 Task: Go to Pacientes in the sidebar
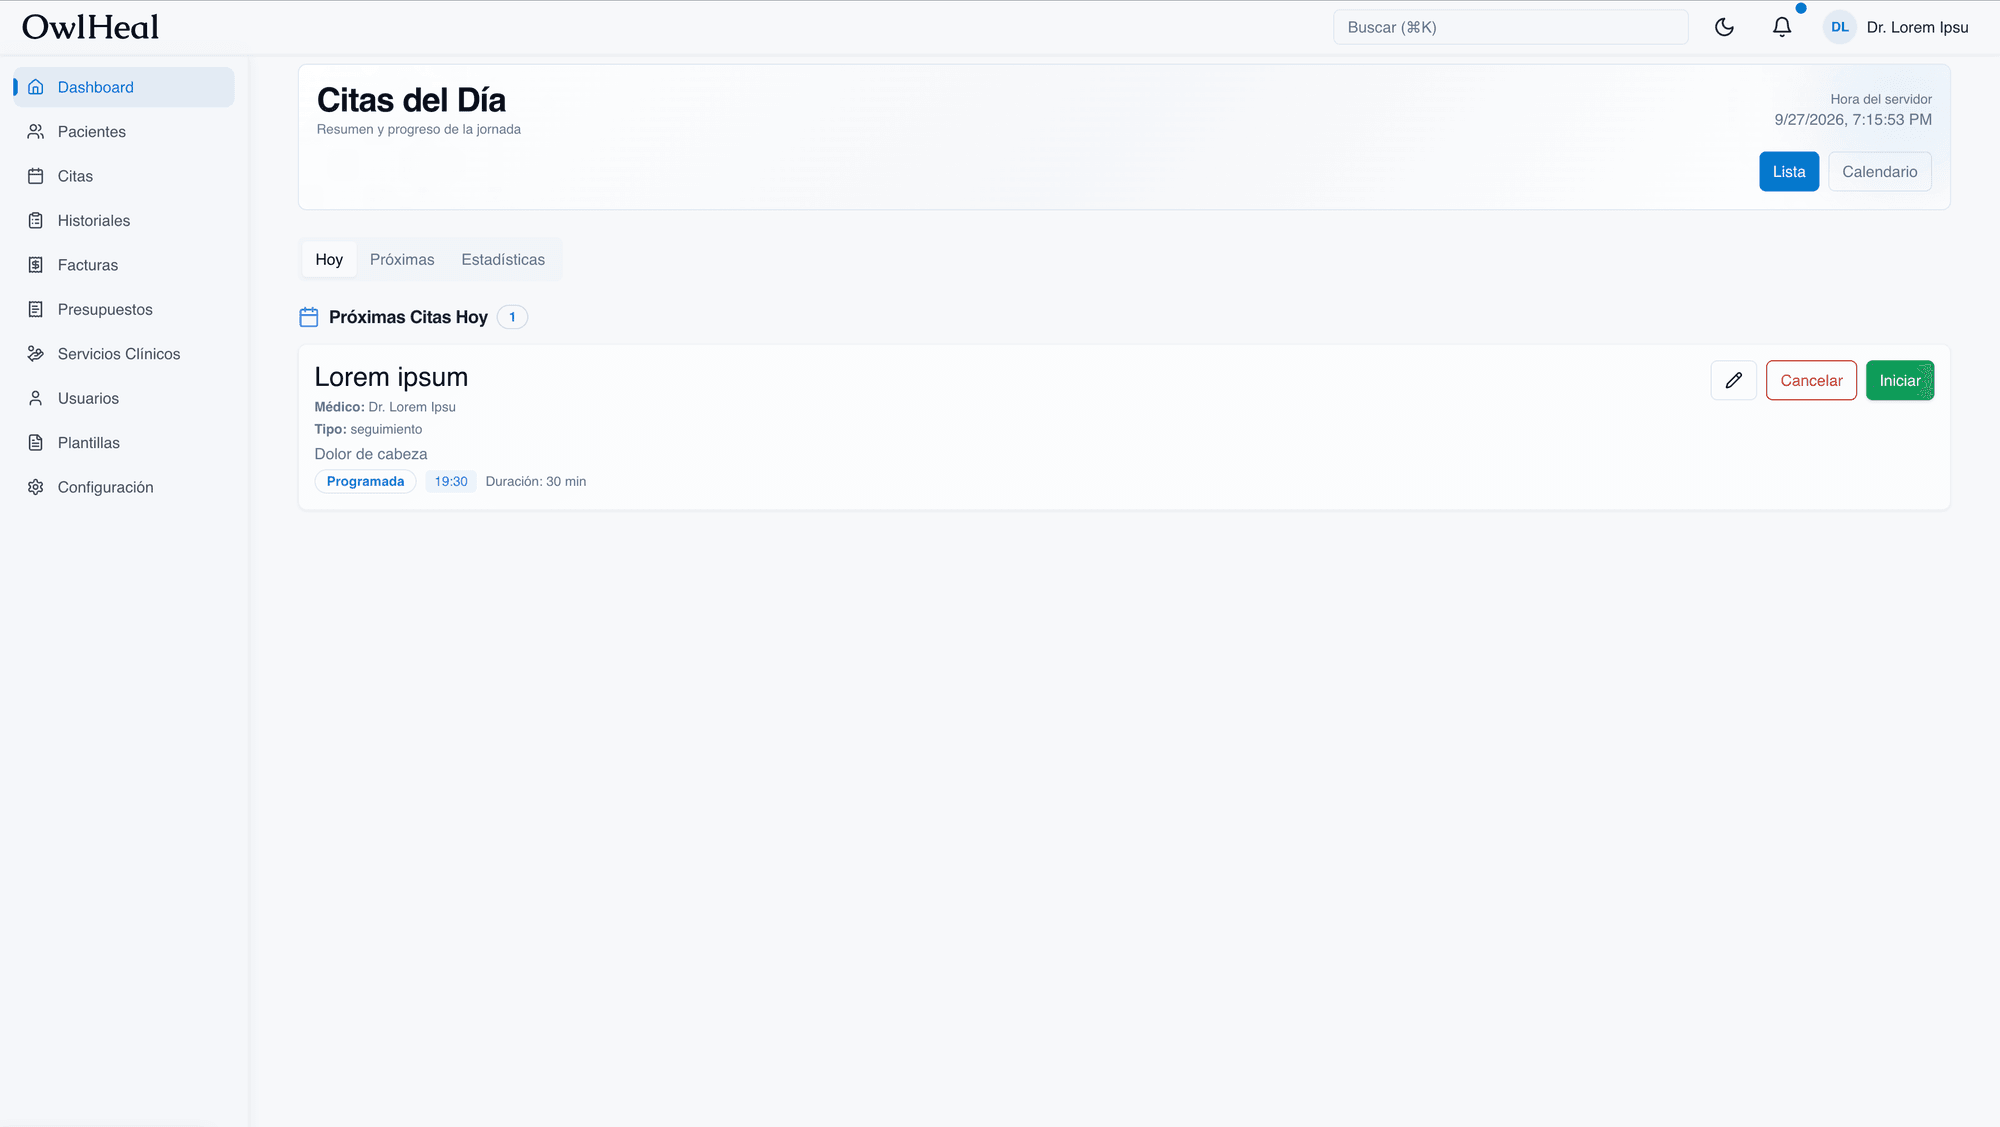[x=124, y=132]
